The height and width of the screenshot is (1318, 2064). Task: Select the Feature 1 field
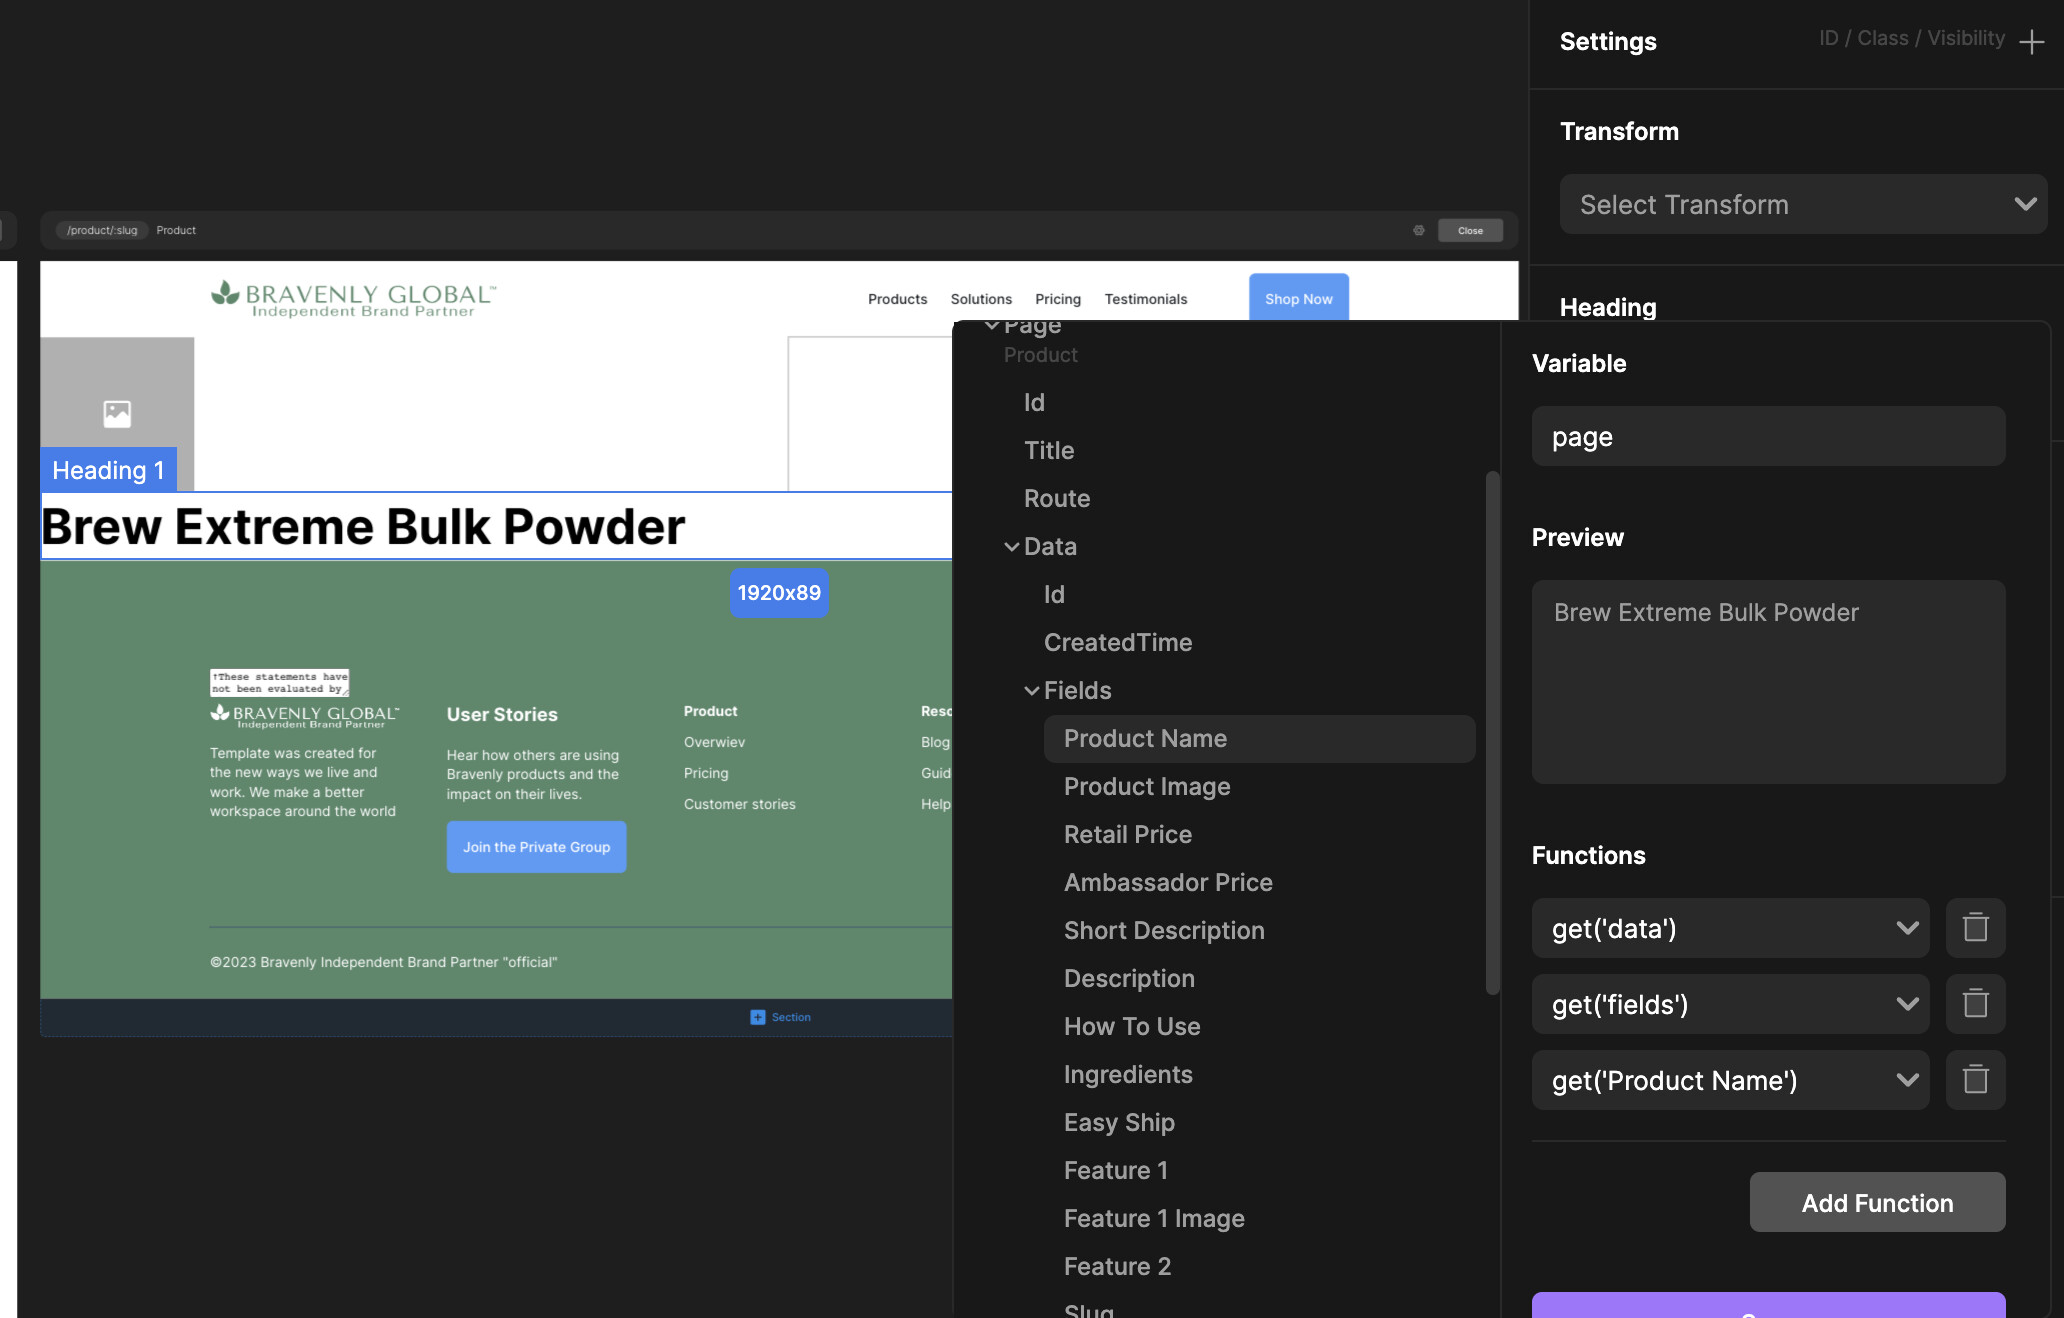point(1116,1171)
